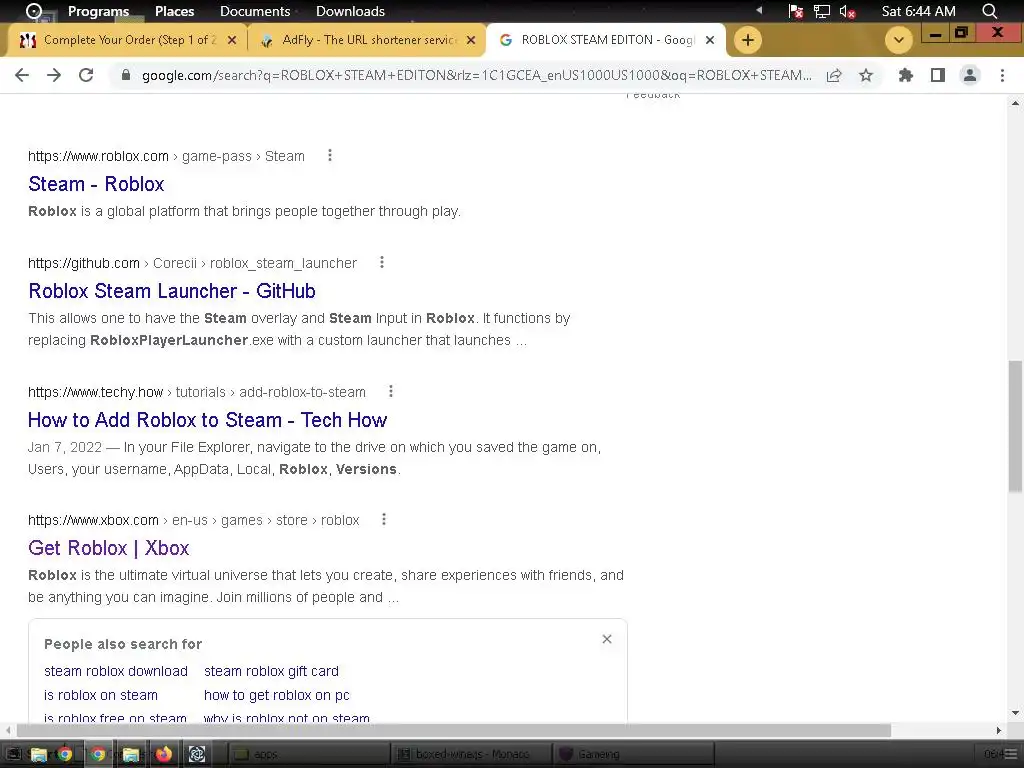Open the Get Roblox | Xbox result
1024x768 pixels.
(x=108, y=548)
